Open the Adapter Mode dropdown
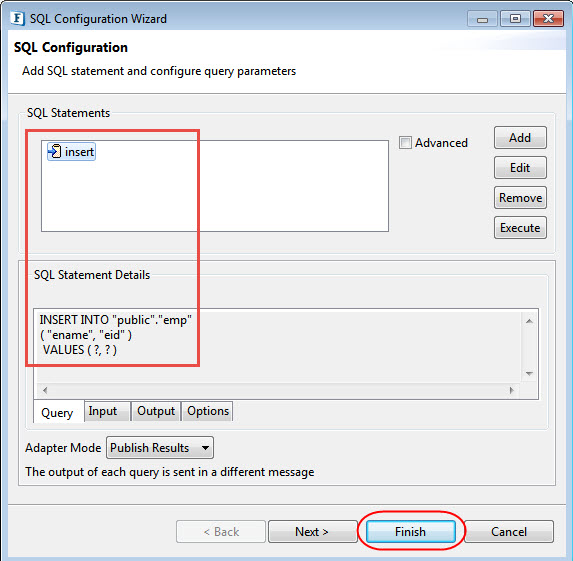573x561 pixels. coord(160,447)
